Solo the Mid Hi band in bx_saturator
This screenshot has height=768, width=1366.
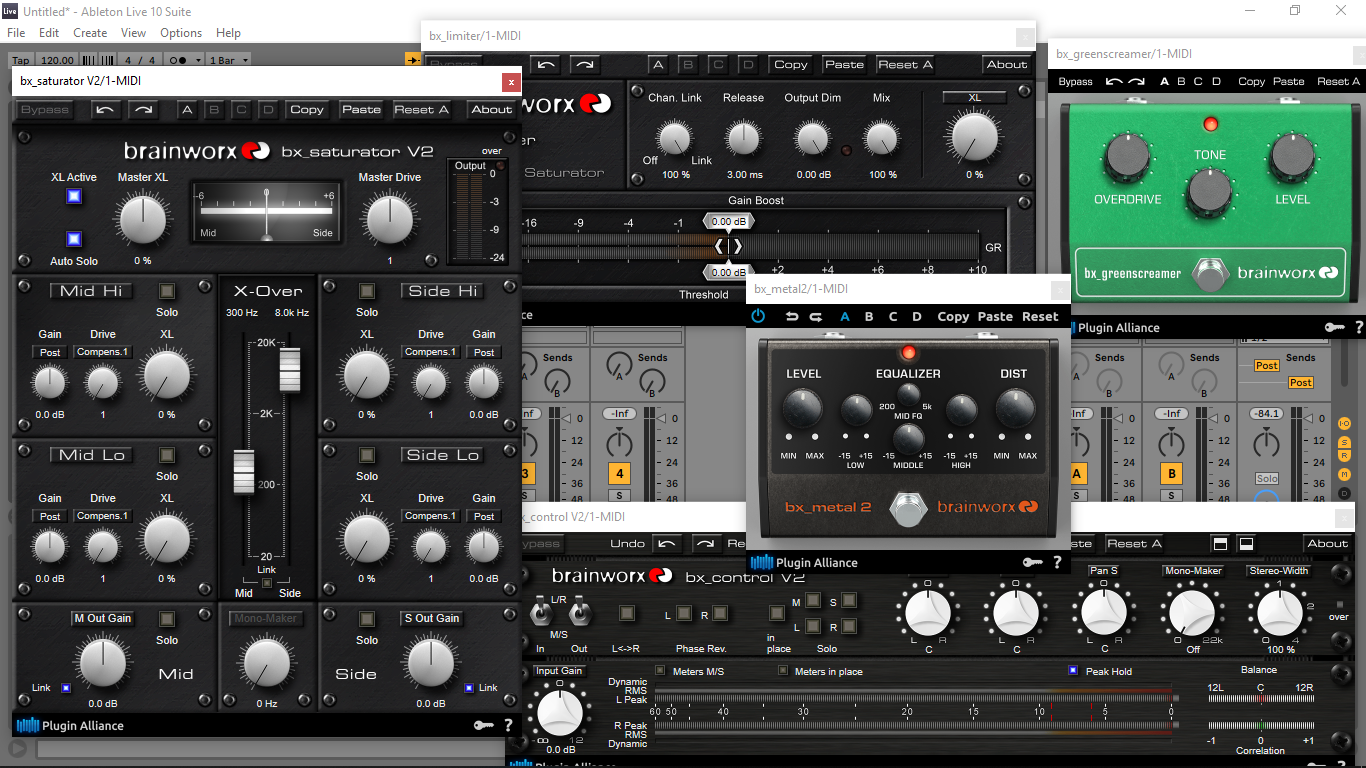pyautogui.click(x=167, y=291)
